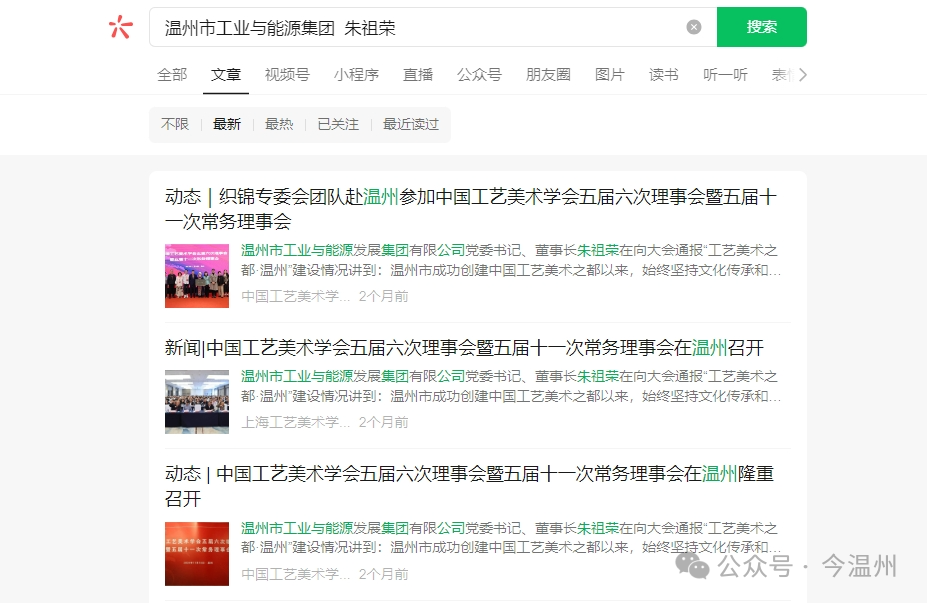Enable the 已关注 filter
Image resolution: width=927 pixels, height=603 pixels.
[x=337, y=124]
